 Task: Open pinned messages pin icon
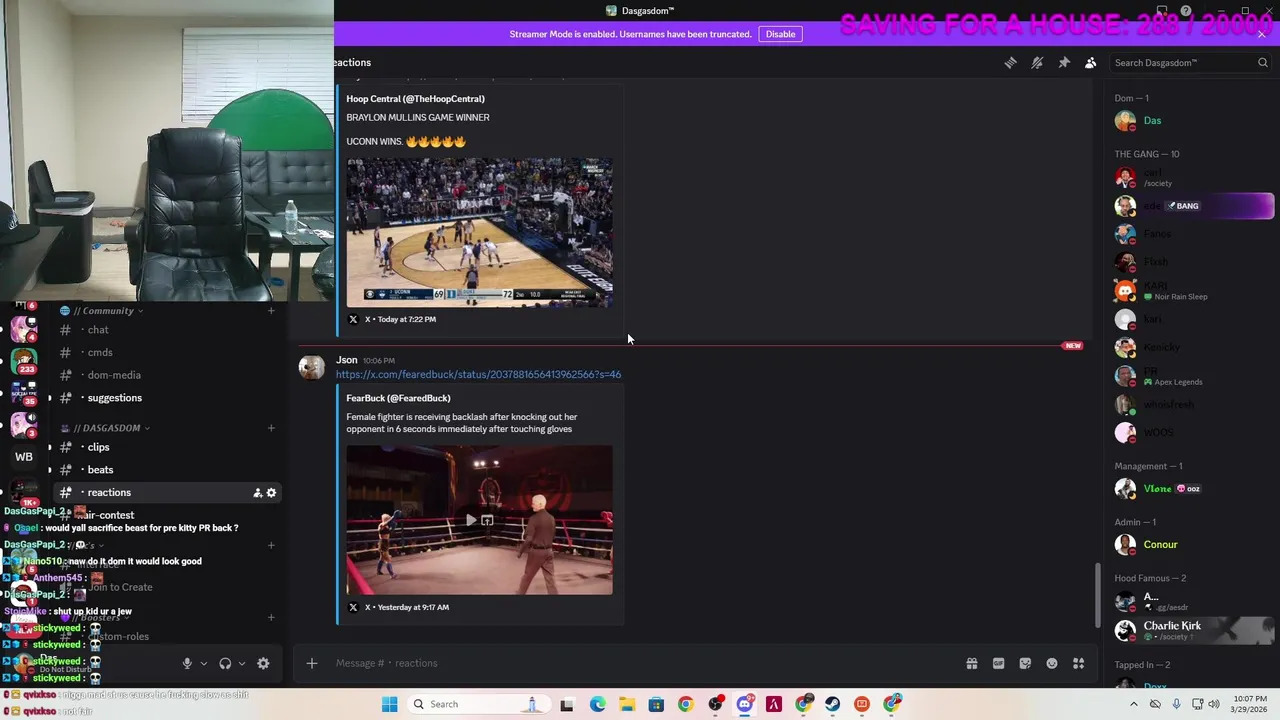point(1064,63)
